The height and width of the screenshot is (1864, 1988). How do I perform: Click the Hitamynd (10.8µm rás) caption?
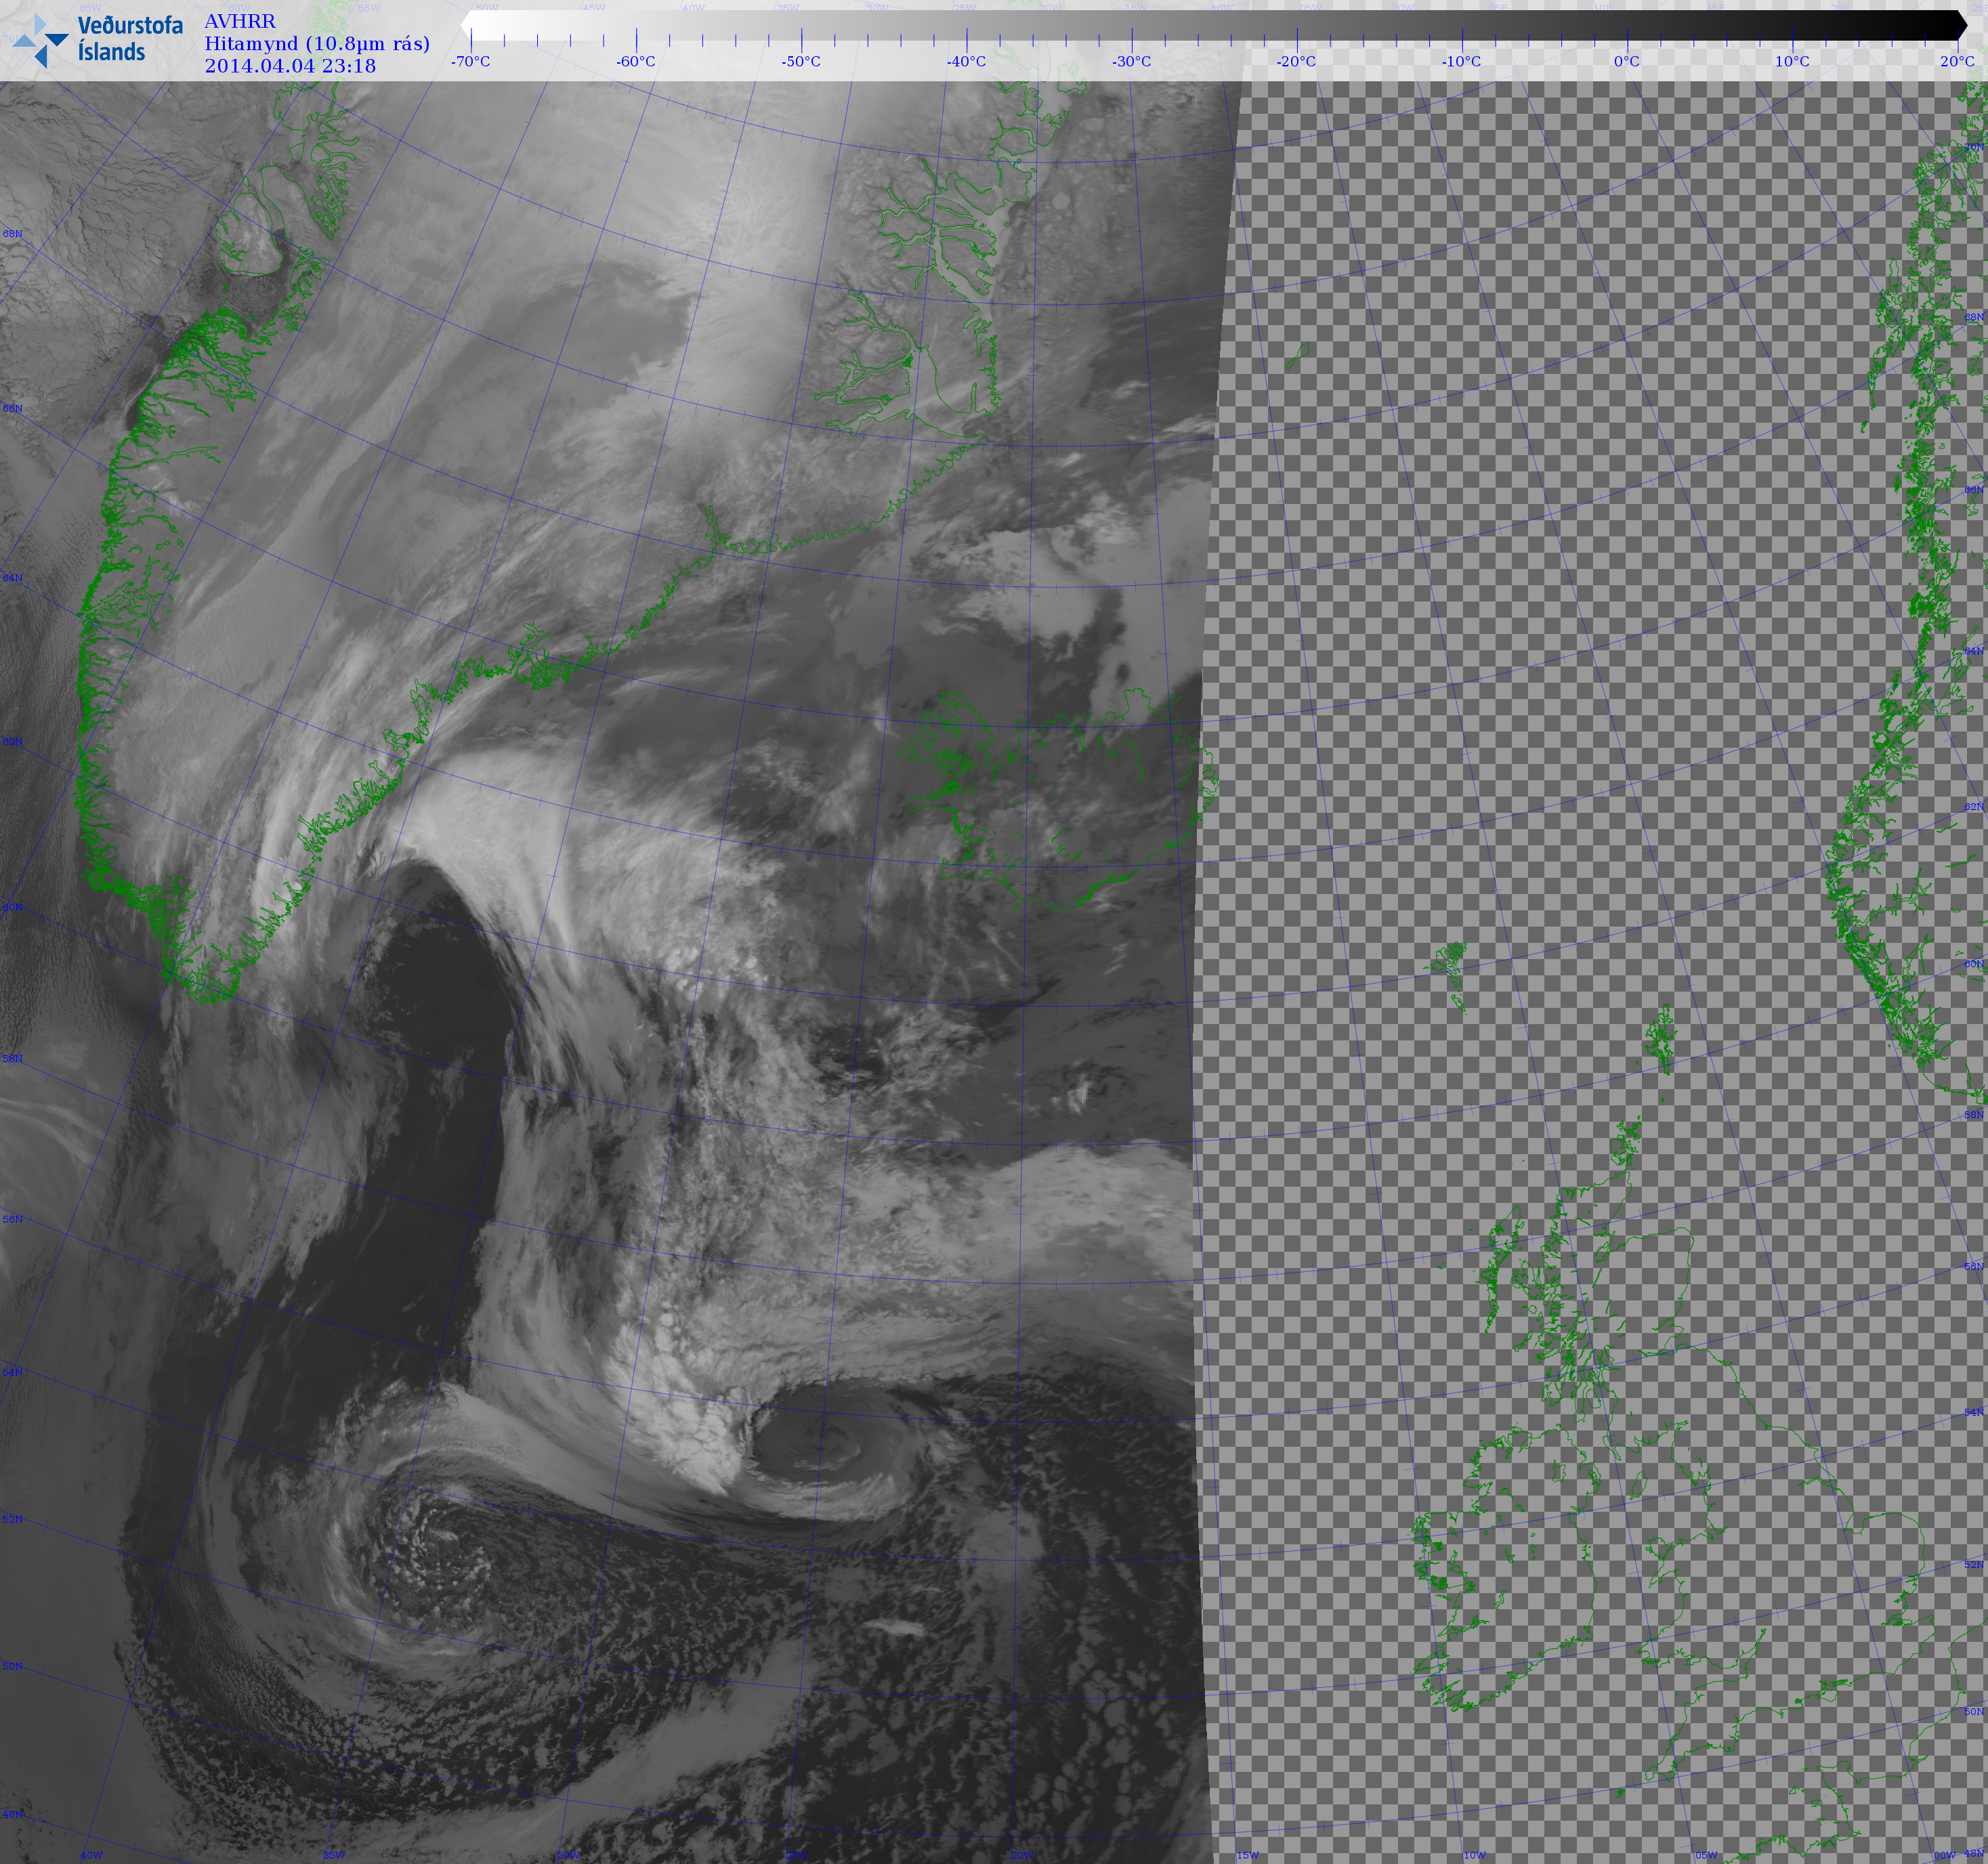(x=317, y=44)
